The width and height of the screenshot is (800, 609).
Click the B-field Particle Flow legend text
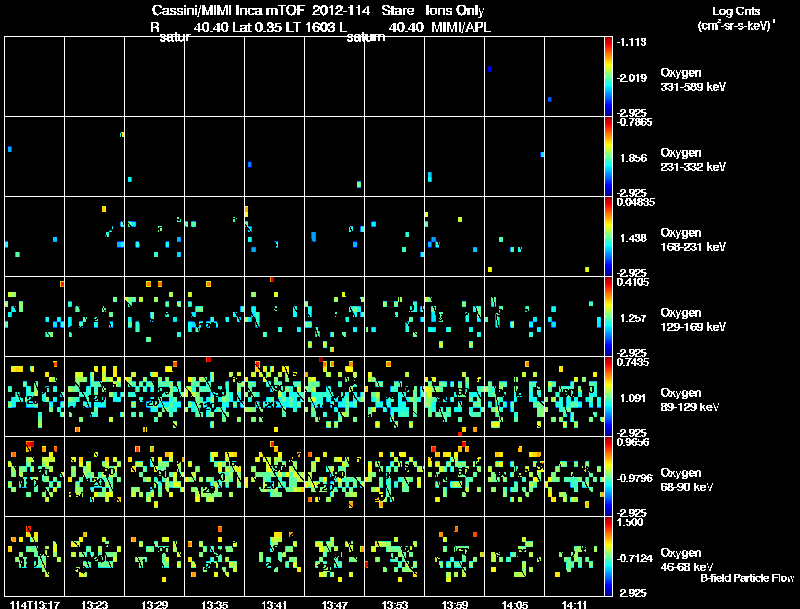747,578
